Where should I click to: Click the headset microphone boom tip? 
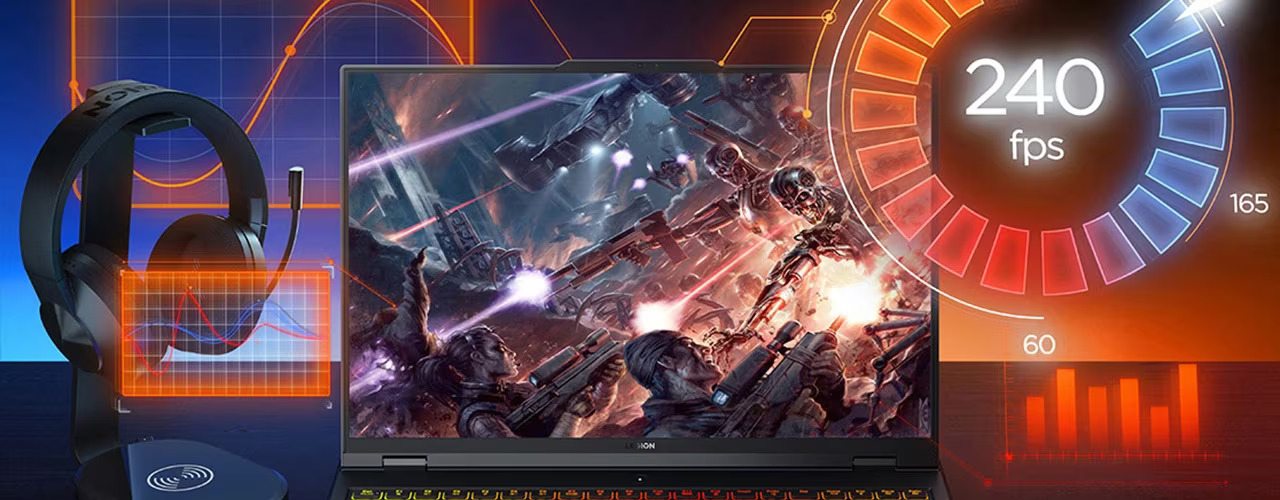click(297, 181)
